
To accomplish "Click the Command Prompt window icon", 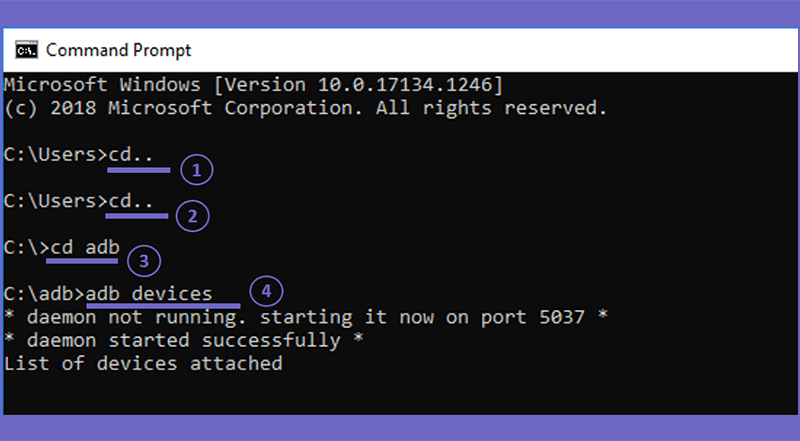I will pyautogui.click(x=26, y=50).
